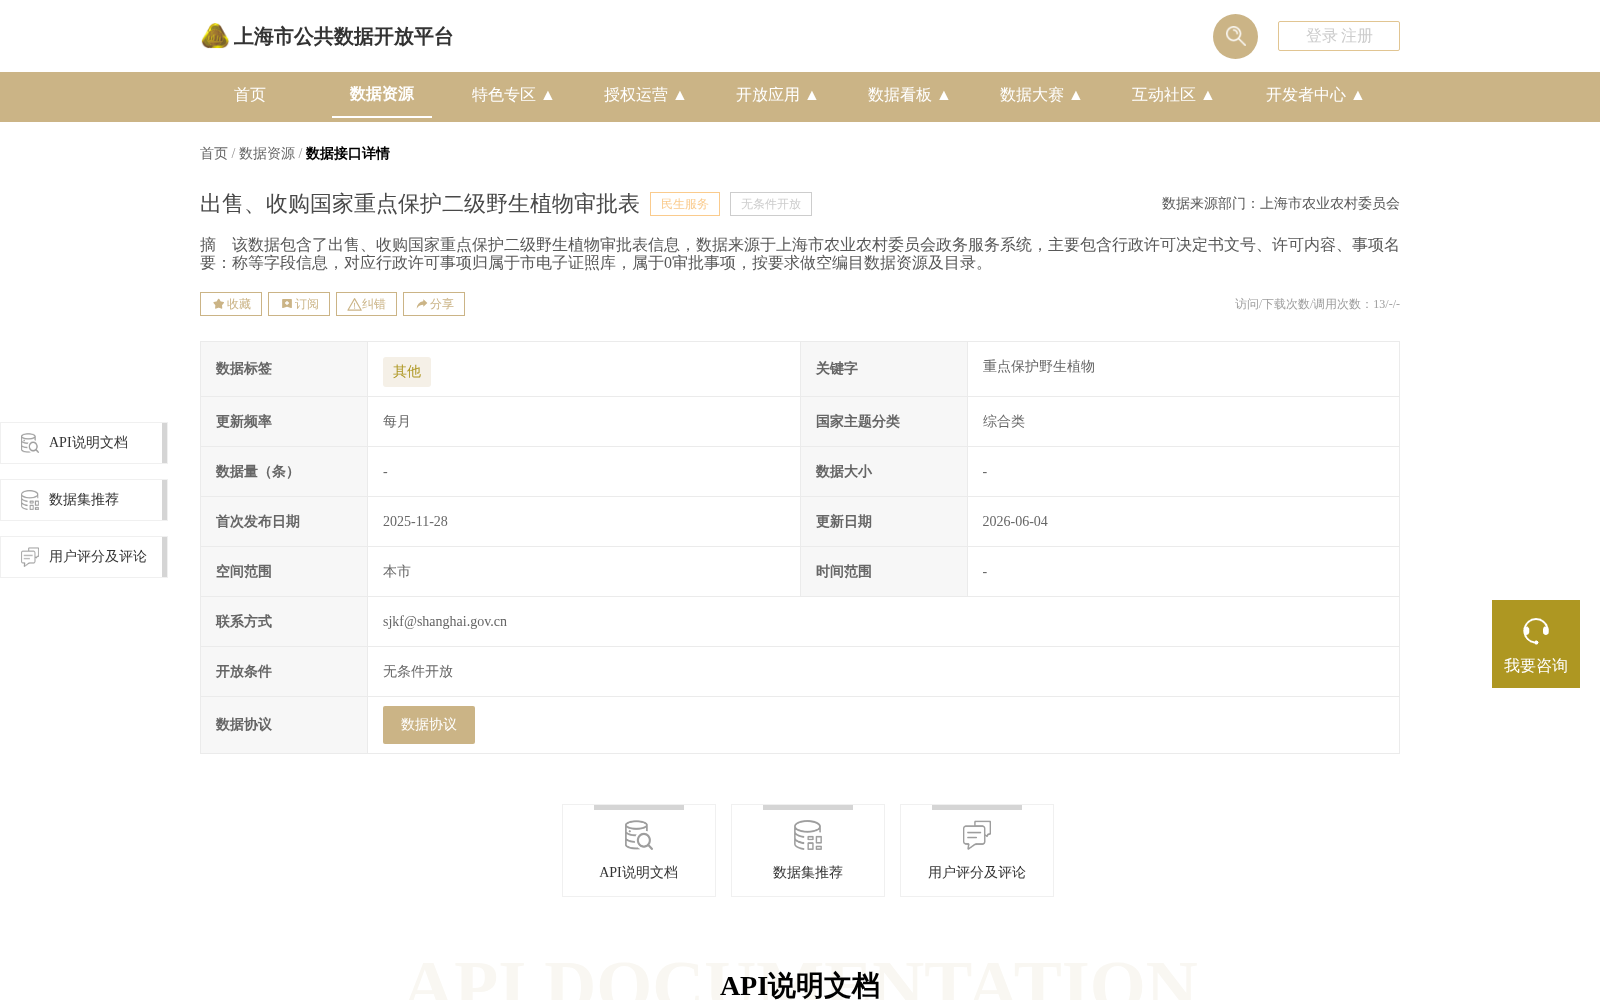The image size is (1600, 1000).
Task: Expand the 数据看板 menu
Action: pos(909,95)
